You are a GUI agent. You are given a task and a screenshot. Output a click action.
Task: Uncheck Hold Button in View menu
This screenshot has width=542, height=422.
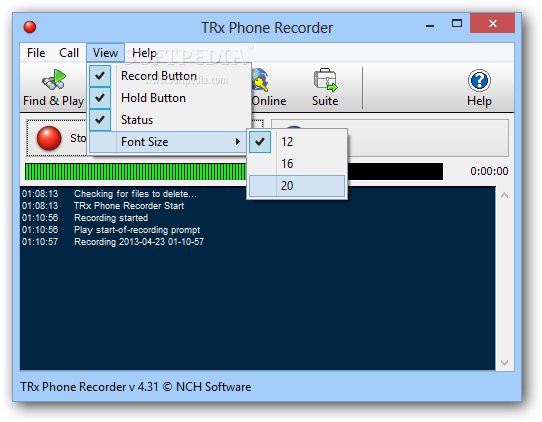point(169,98)
